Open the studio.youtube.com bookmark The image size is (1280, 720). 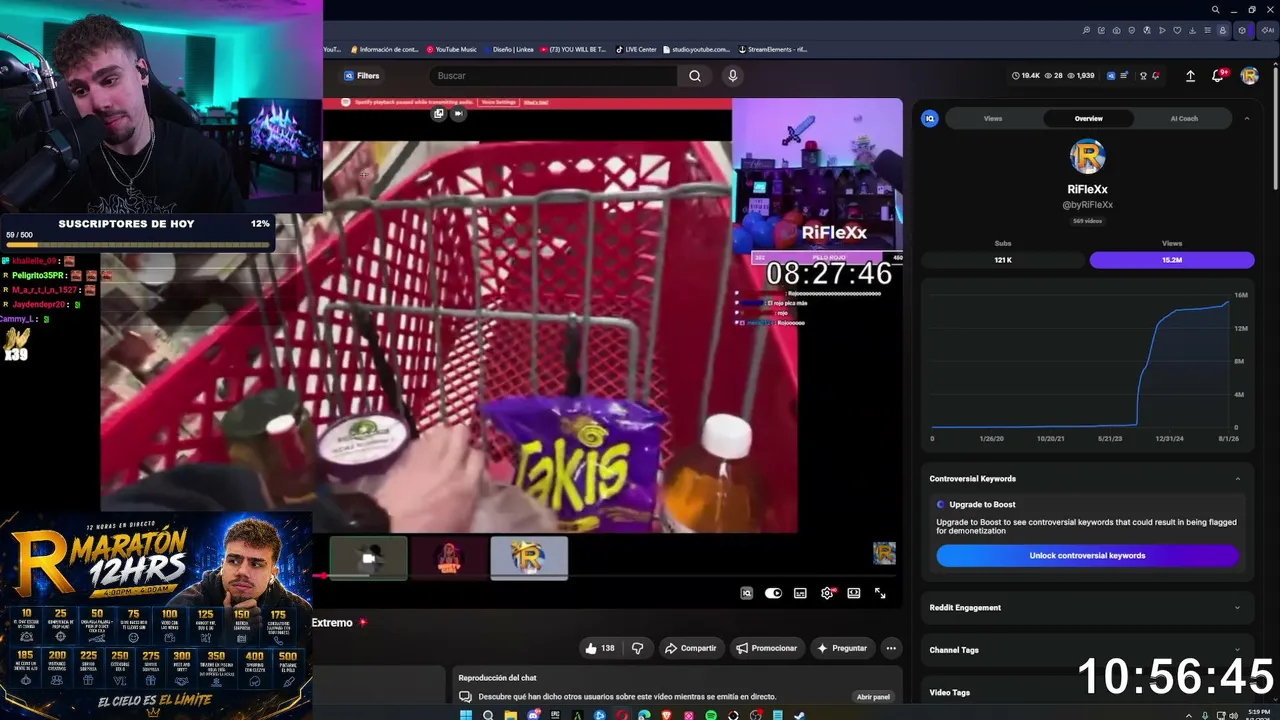pyautogui.click(x=695, y=49)
